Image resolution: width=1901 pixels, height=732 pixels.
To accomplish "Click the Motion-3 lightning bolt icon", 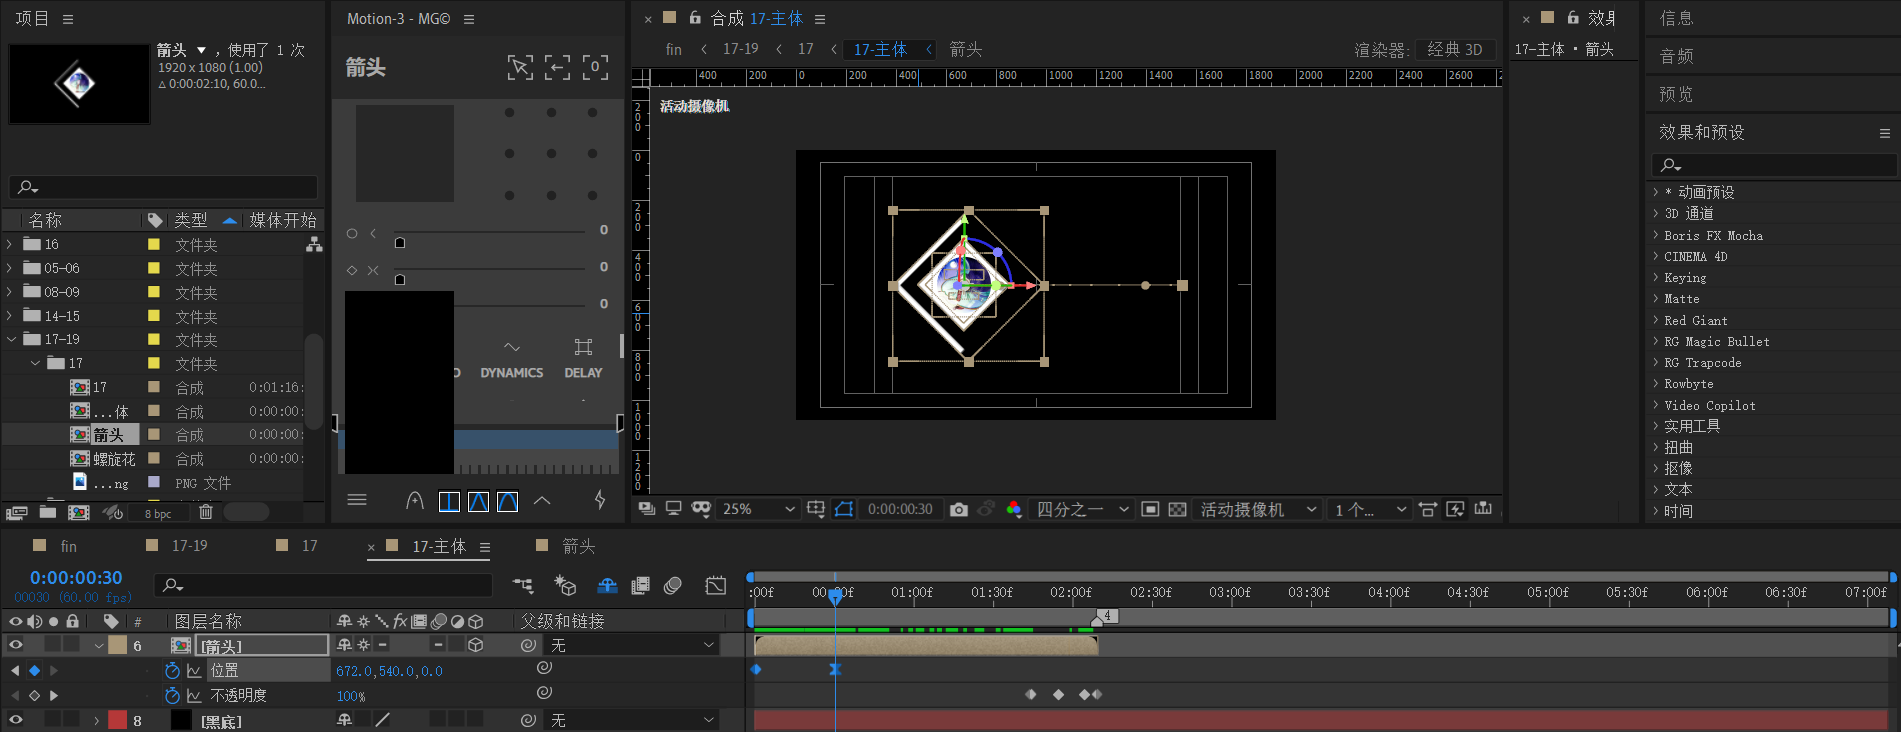I will (x=600, y=500).
